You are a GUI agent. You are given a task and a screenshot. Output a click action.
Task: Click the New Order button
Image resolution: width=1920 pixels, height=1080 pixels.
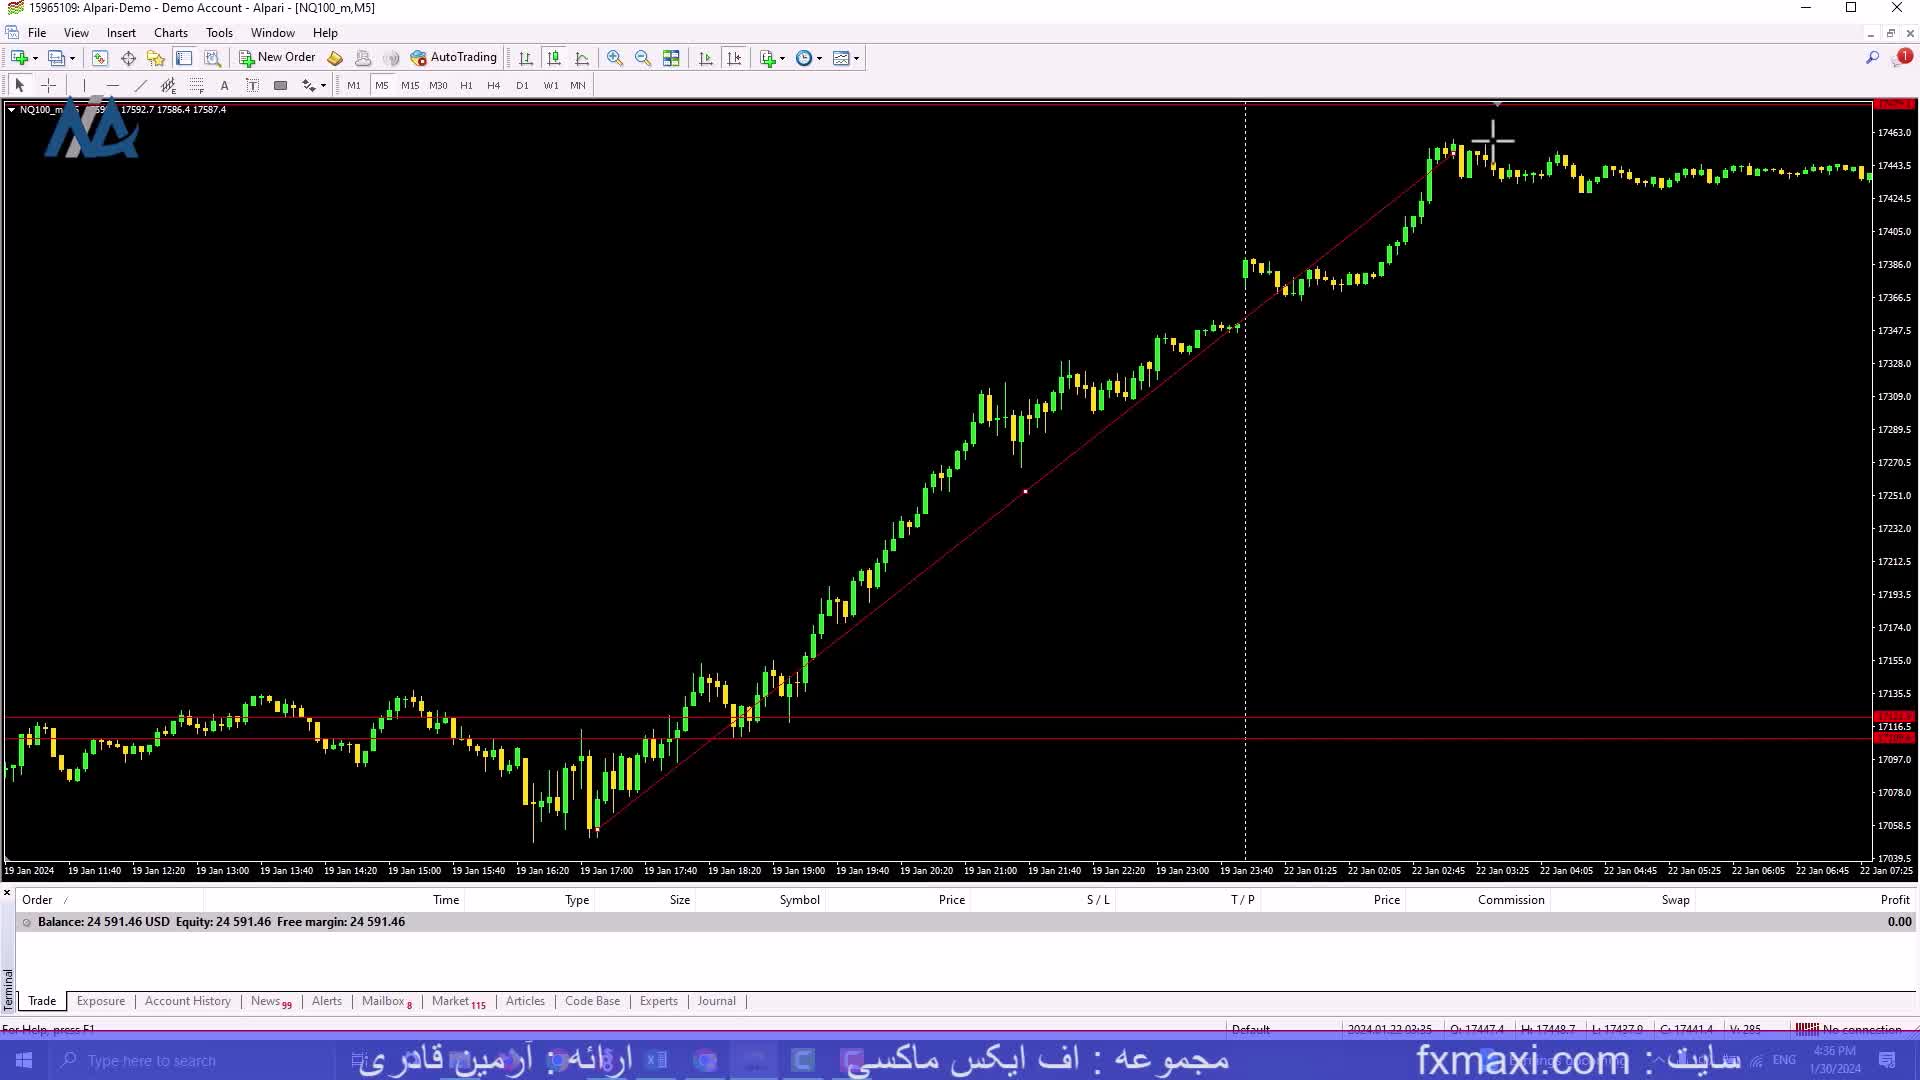click(x=277, y=58)
